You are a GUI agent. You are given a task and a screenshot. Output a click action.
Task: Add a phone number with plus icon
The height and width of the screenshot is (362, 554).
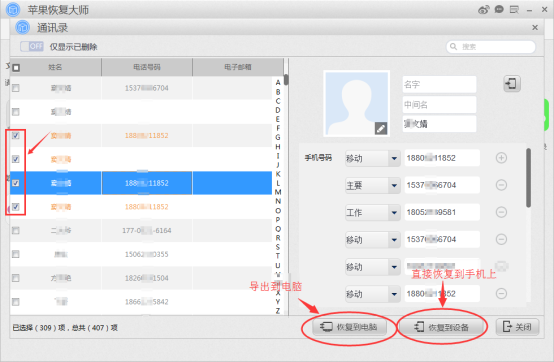[x=501, y=158]
